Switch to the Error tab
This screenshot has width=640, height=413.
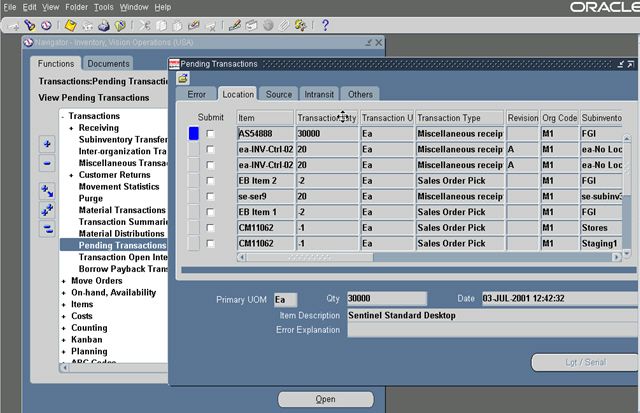(197, 94)
